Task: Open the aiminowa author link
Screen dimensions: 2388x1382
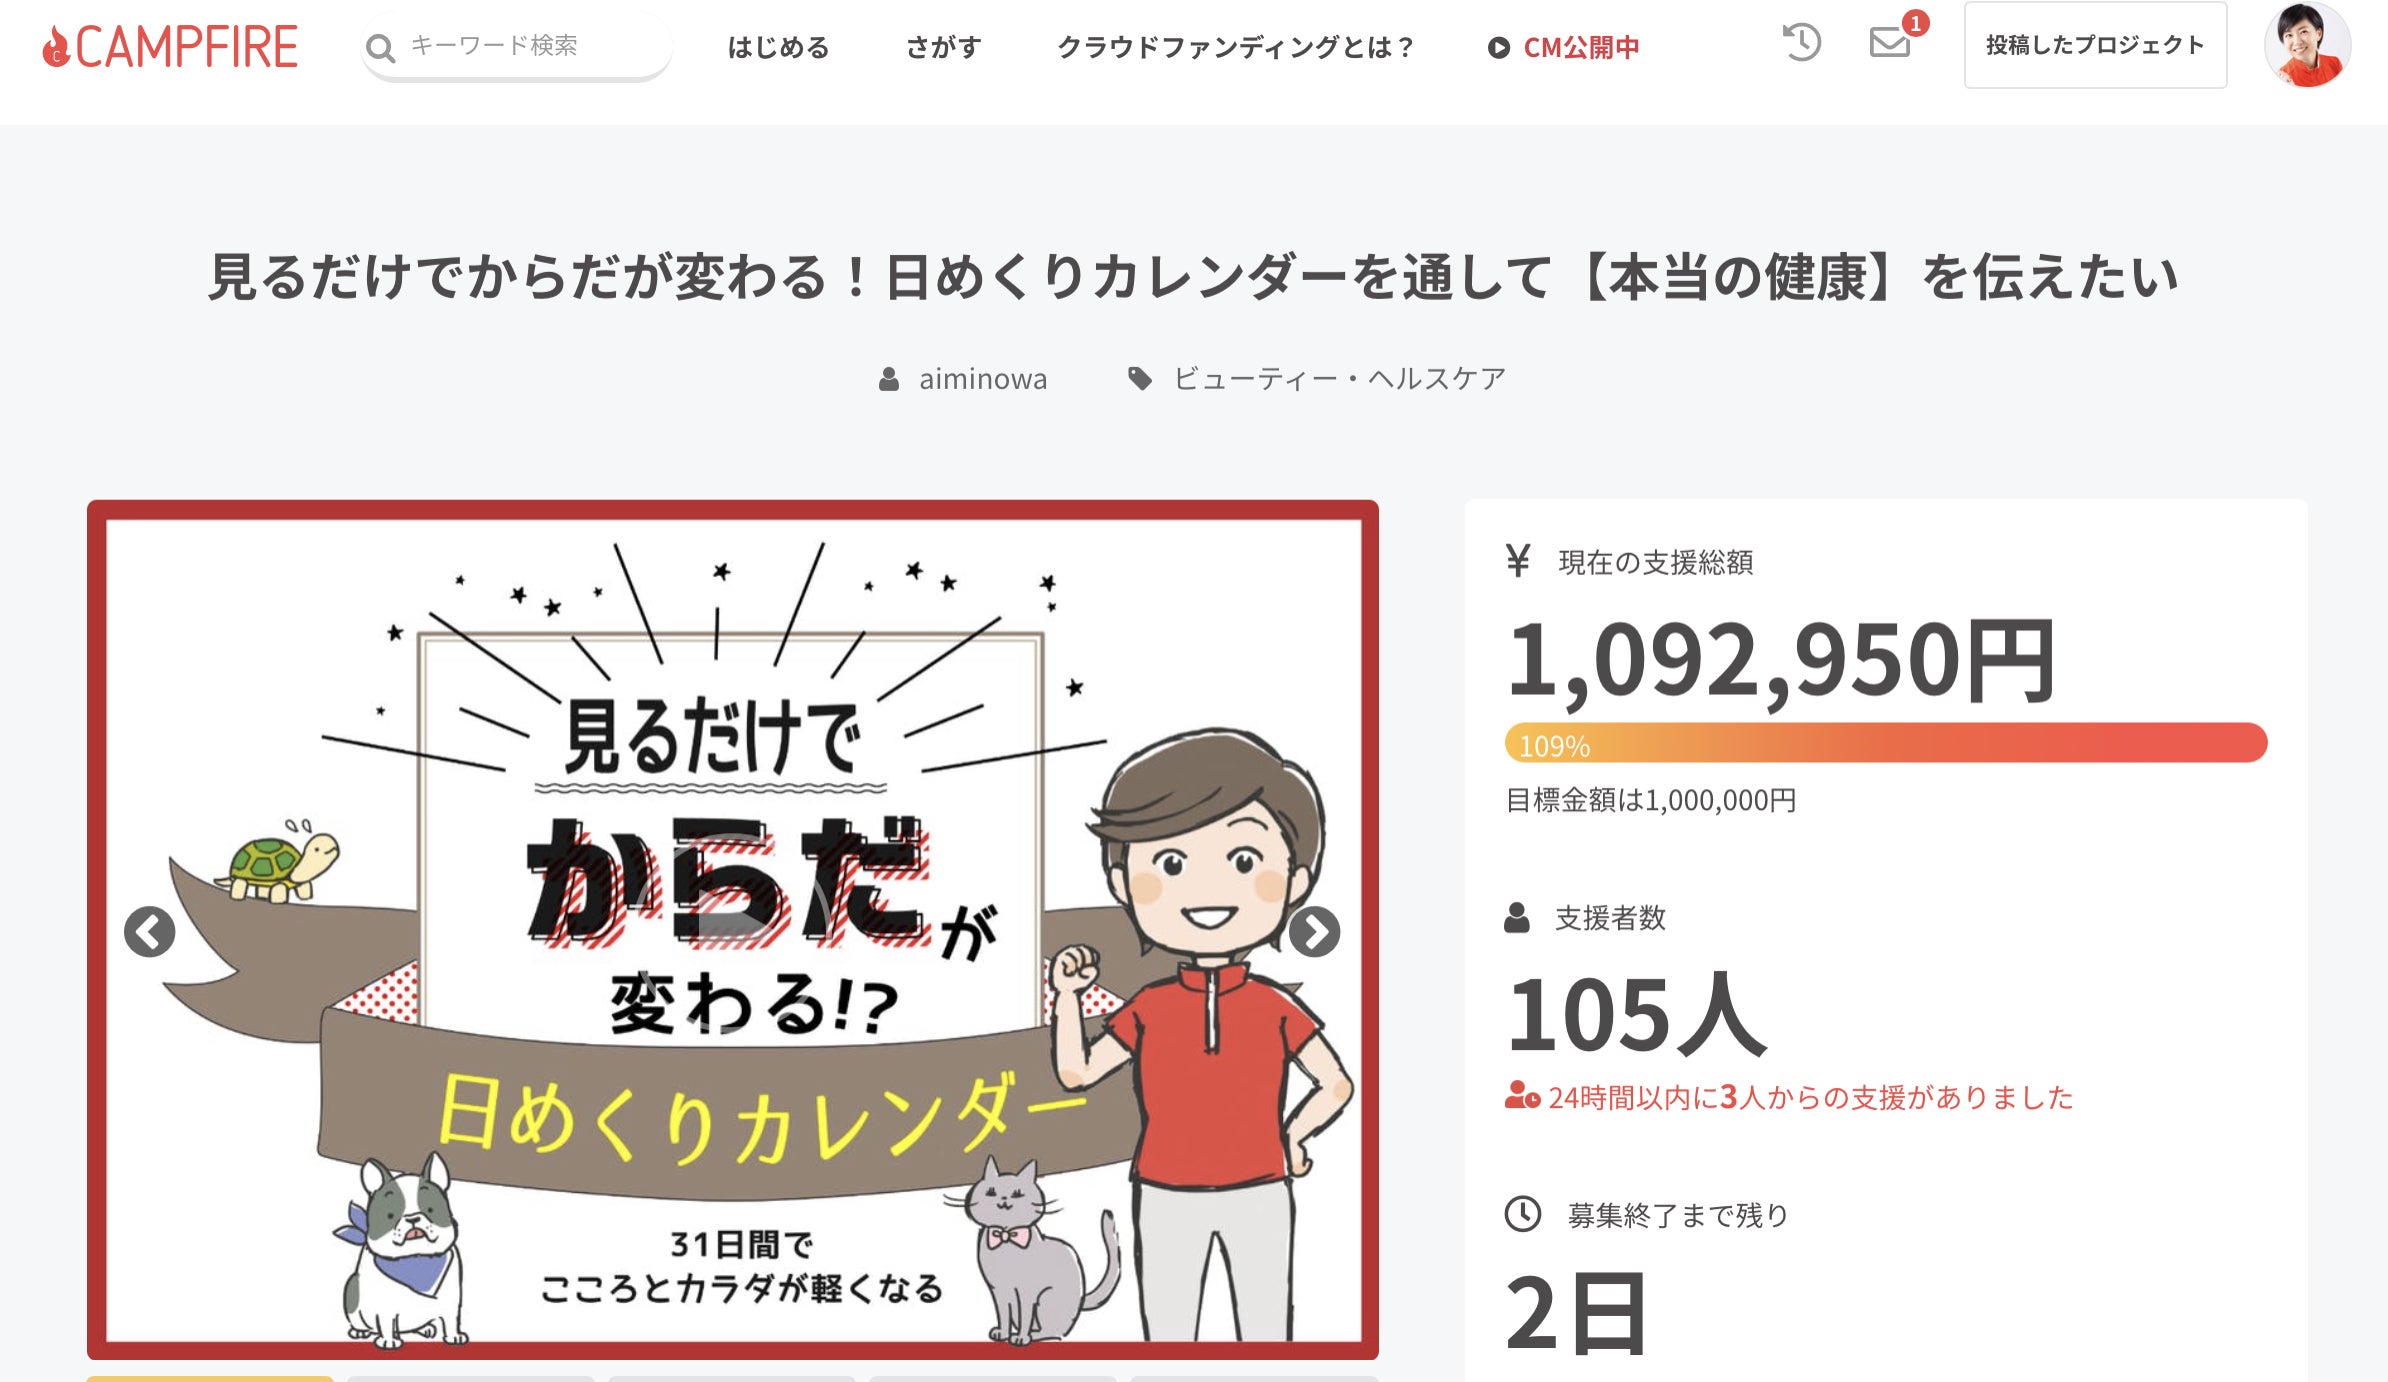Action: 983,379
